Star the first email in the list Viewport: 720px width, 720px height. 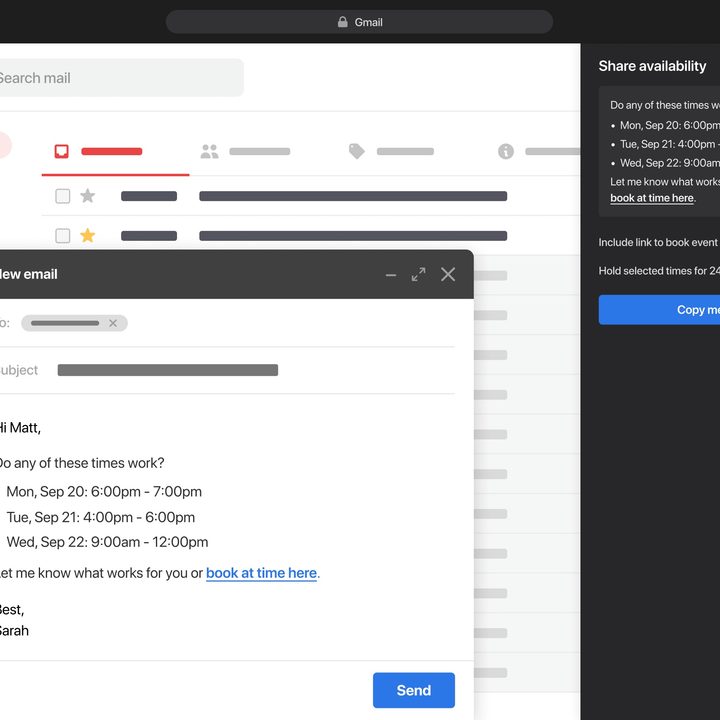click(x=88, y=196)
